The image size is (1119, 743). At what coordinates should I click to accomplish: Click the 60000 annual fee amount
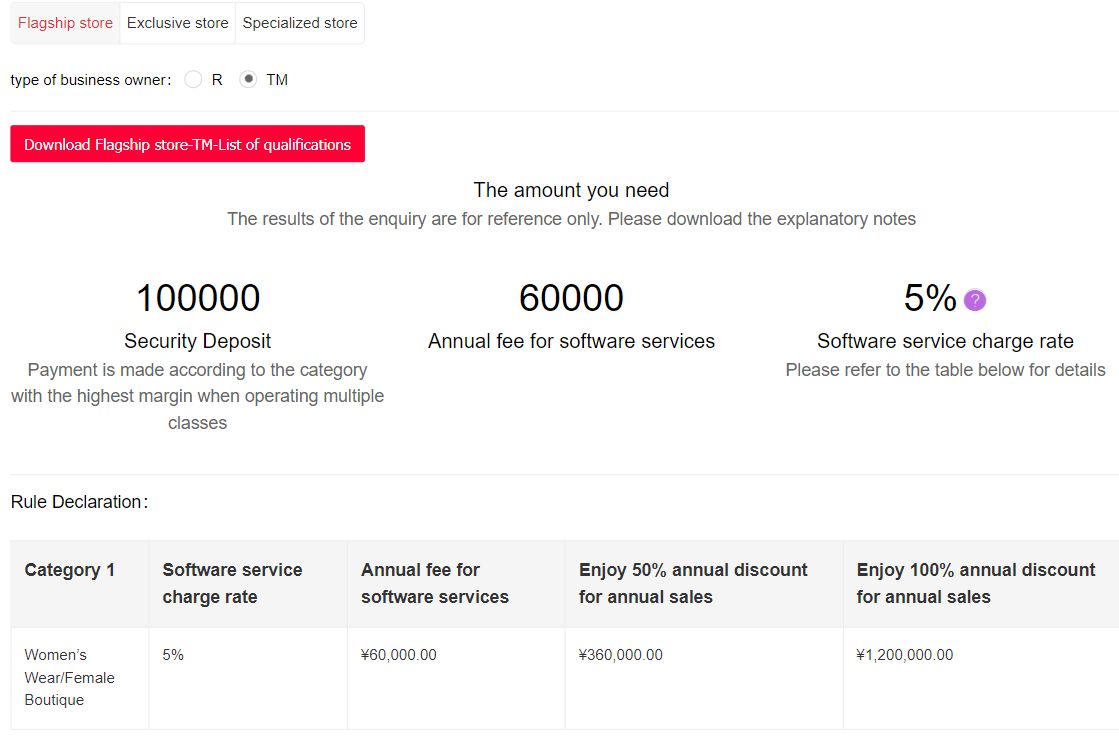coord(570,298)
